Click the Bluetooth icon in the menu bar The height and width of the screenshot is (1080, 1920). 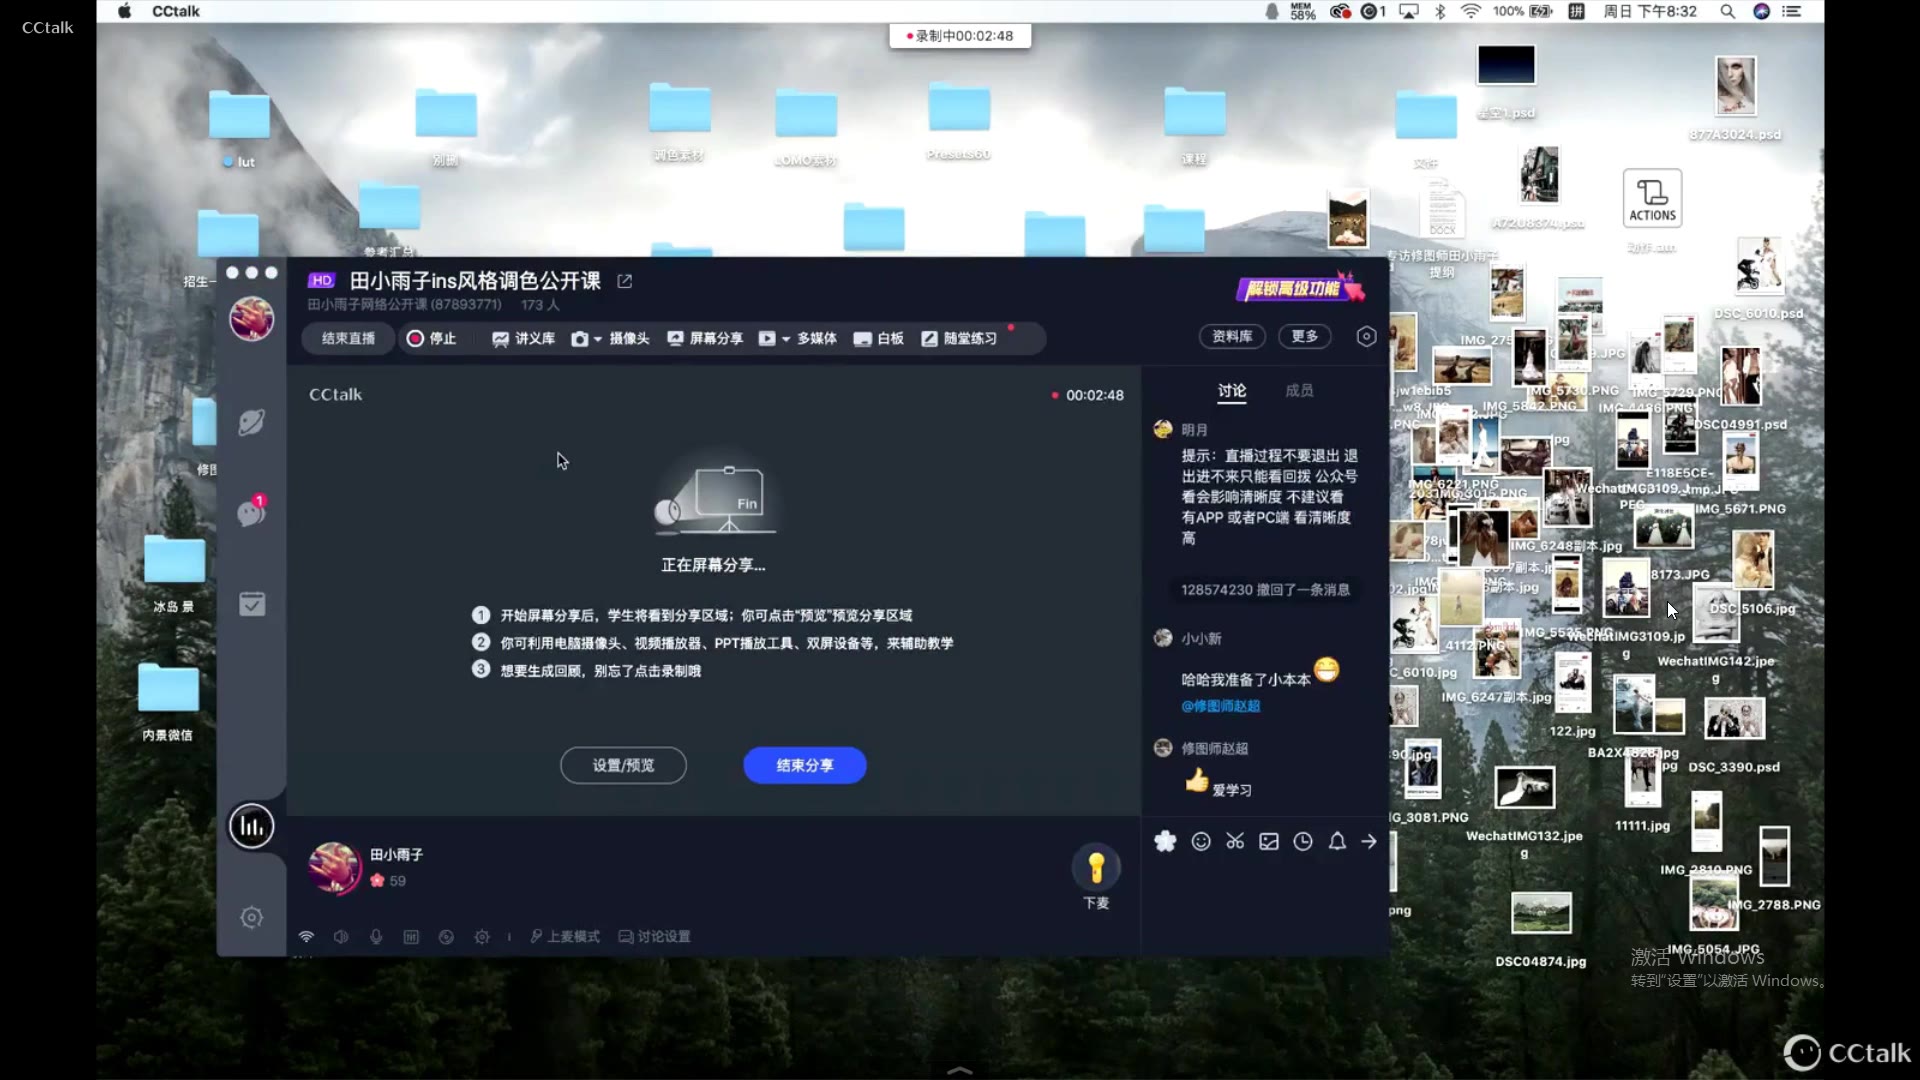[x=1440, y=11]
